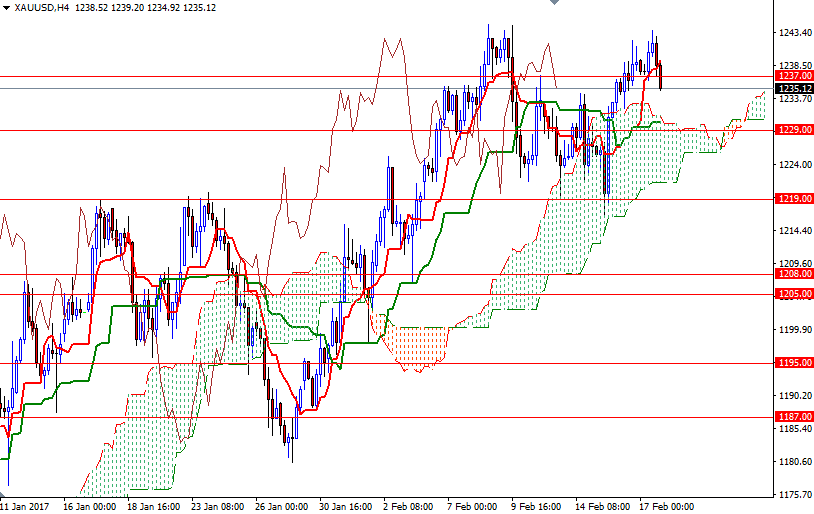Click the gray chart shift triangle marker
Viewport: 814px width, 514px height.
pyautogui.click(x=556, y=4)
